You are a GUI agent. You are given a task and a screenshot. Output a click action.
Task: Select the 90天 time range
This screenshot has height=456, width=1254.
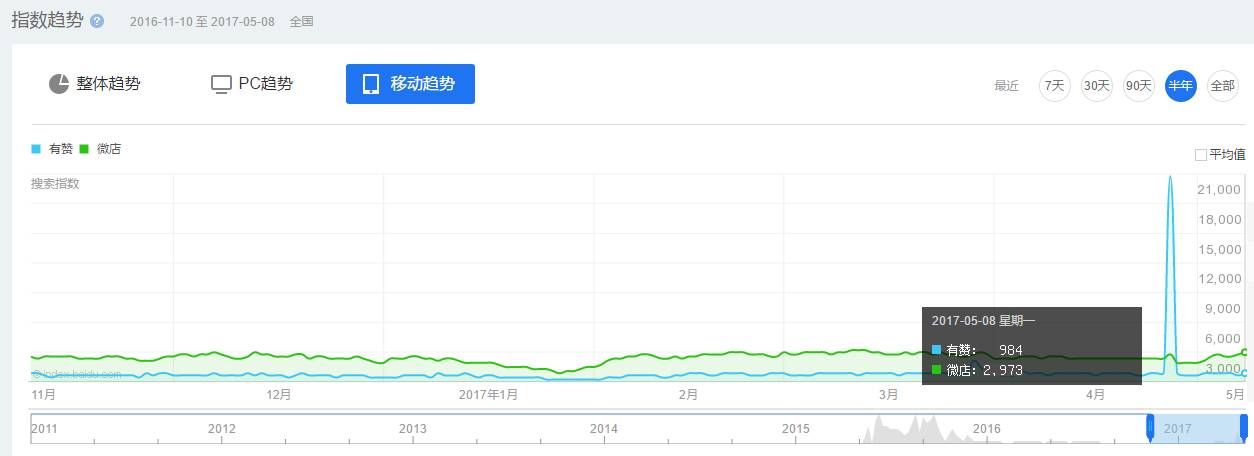pos(1139,86)
